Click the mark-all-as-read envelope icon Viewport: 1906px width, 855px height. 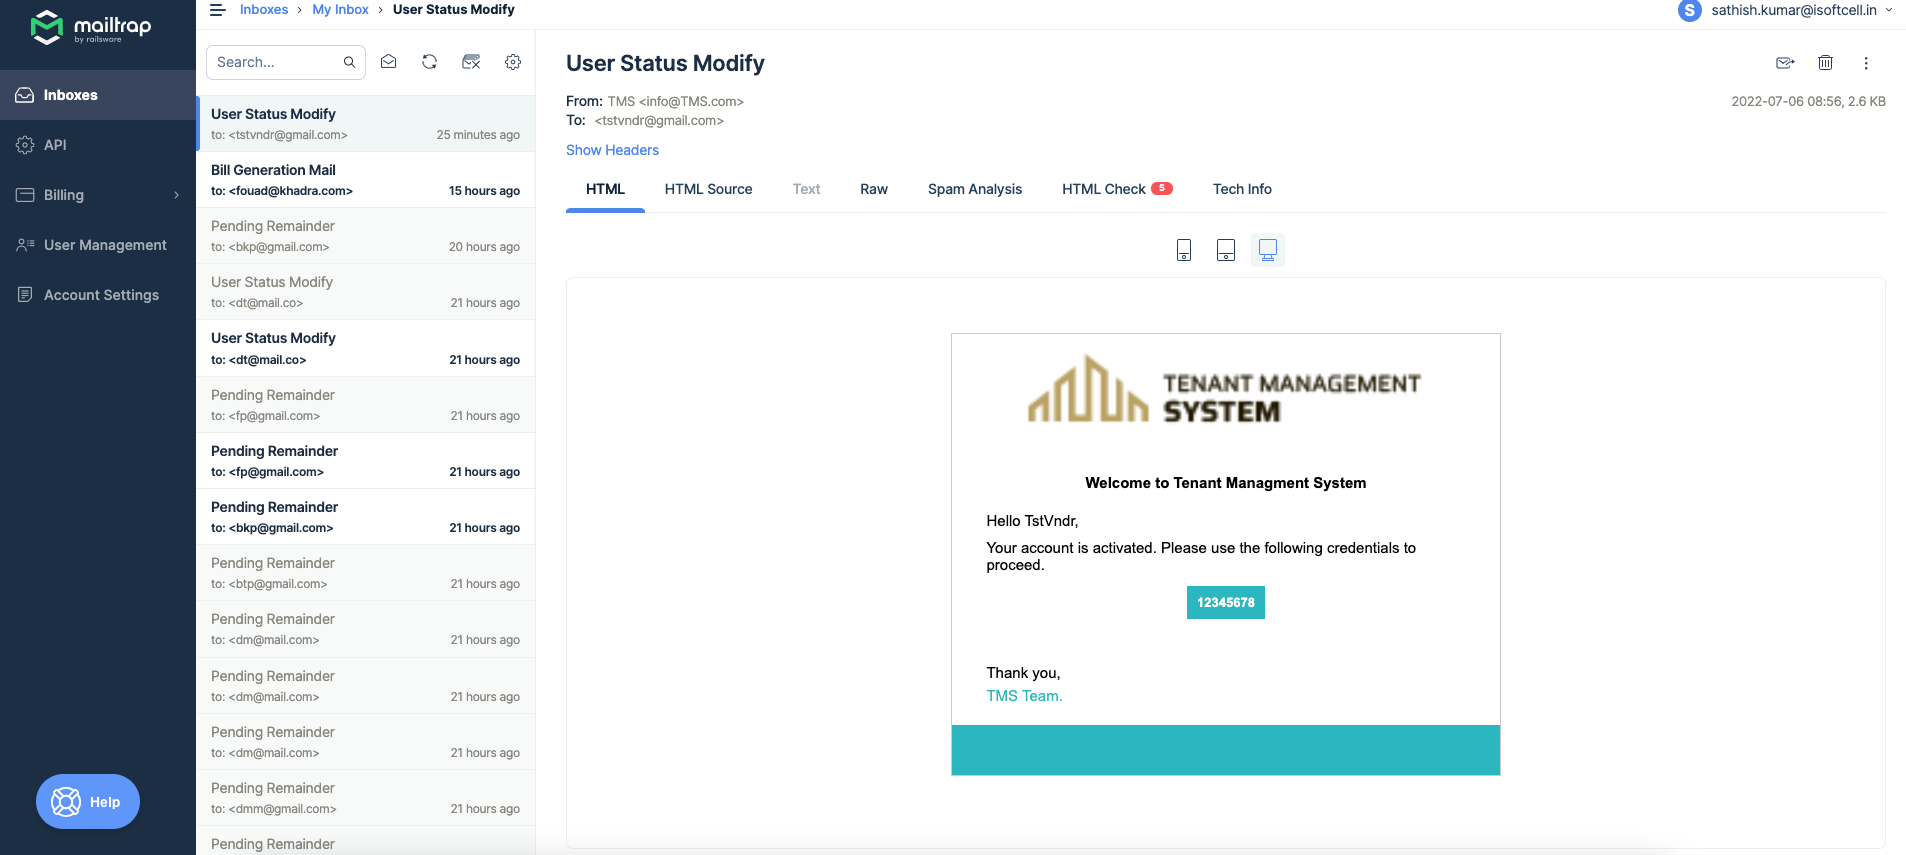click(389, 62)
